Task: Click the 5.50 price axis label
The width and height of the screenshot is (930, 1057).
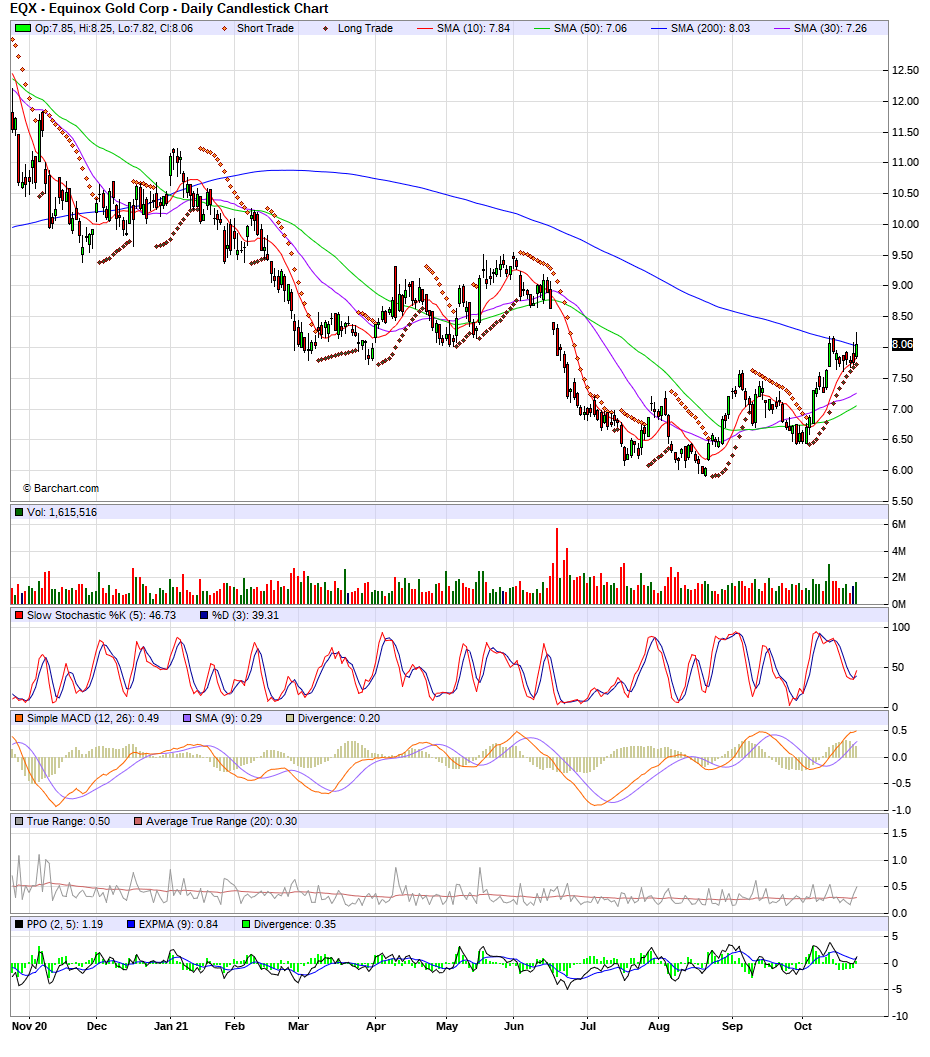Action: click(x=902, y=501)
